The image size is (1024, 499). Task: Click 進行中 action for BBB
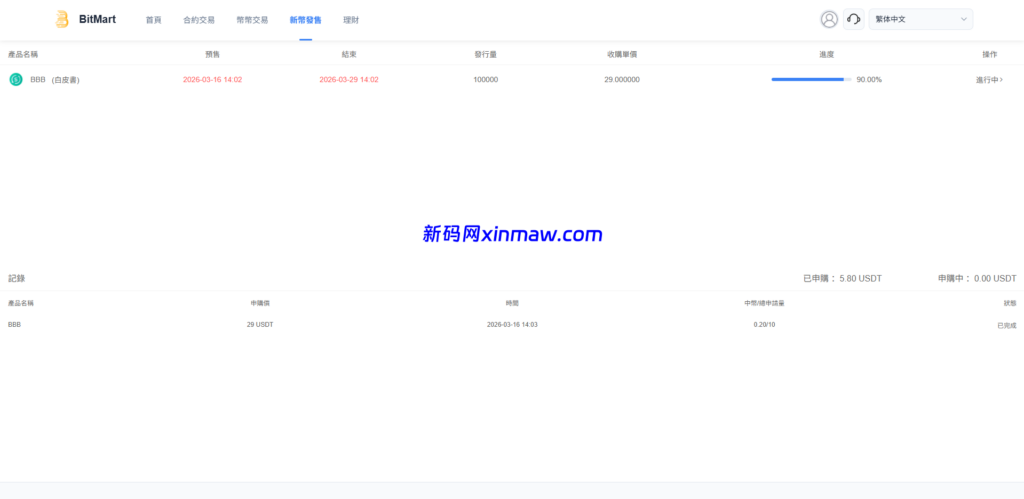tap(989, 80)
